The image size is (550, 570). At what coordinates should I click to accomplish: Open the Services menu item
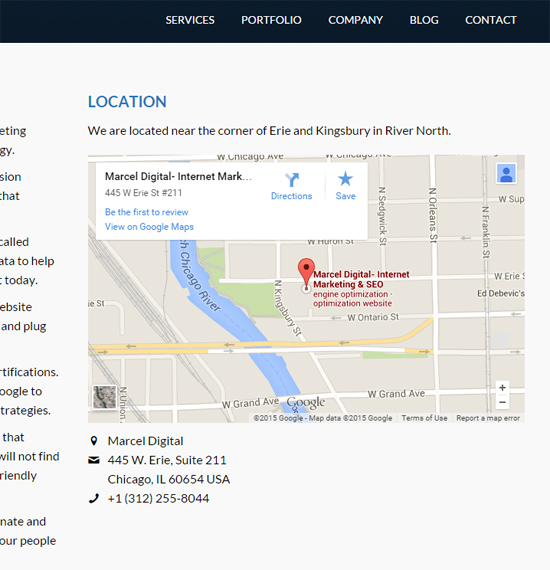click(x=190, y=20)
